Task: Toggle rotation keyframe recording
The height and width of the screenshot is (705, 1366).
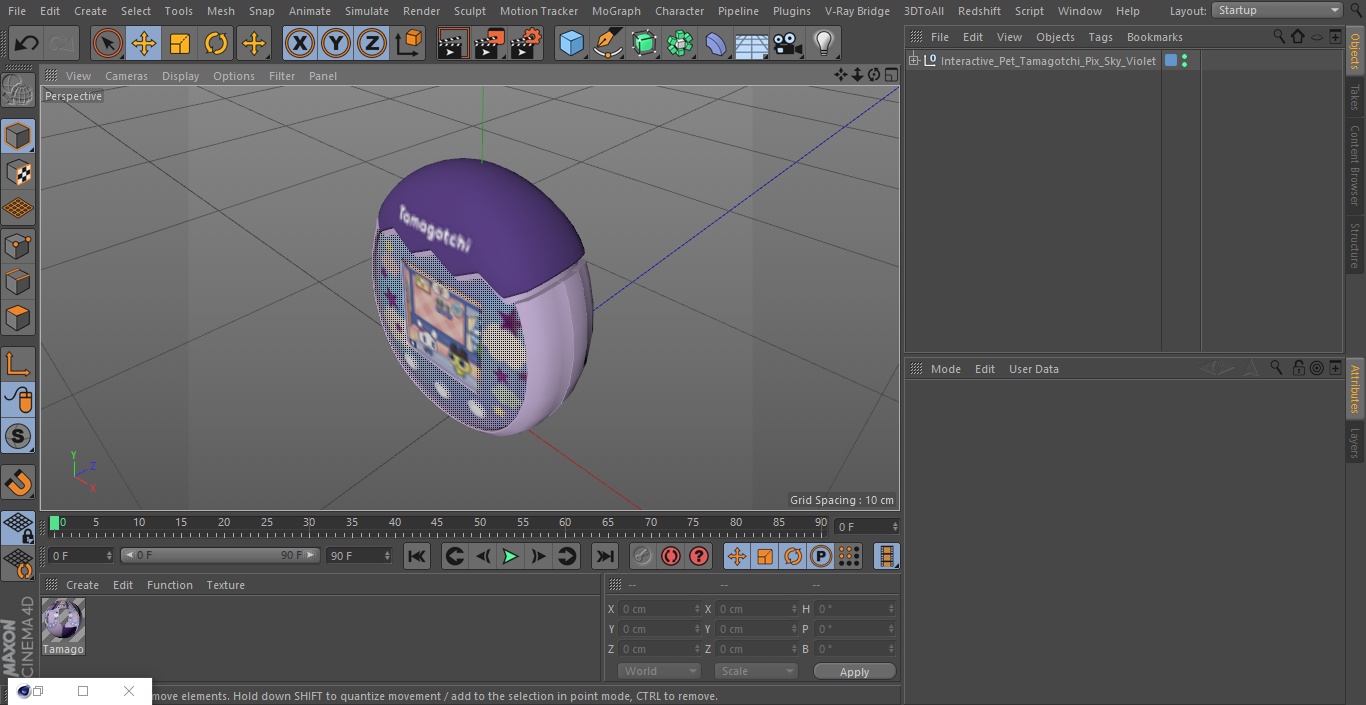Action: click(793, 556)
